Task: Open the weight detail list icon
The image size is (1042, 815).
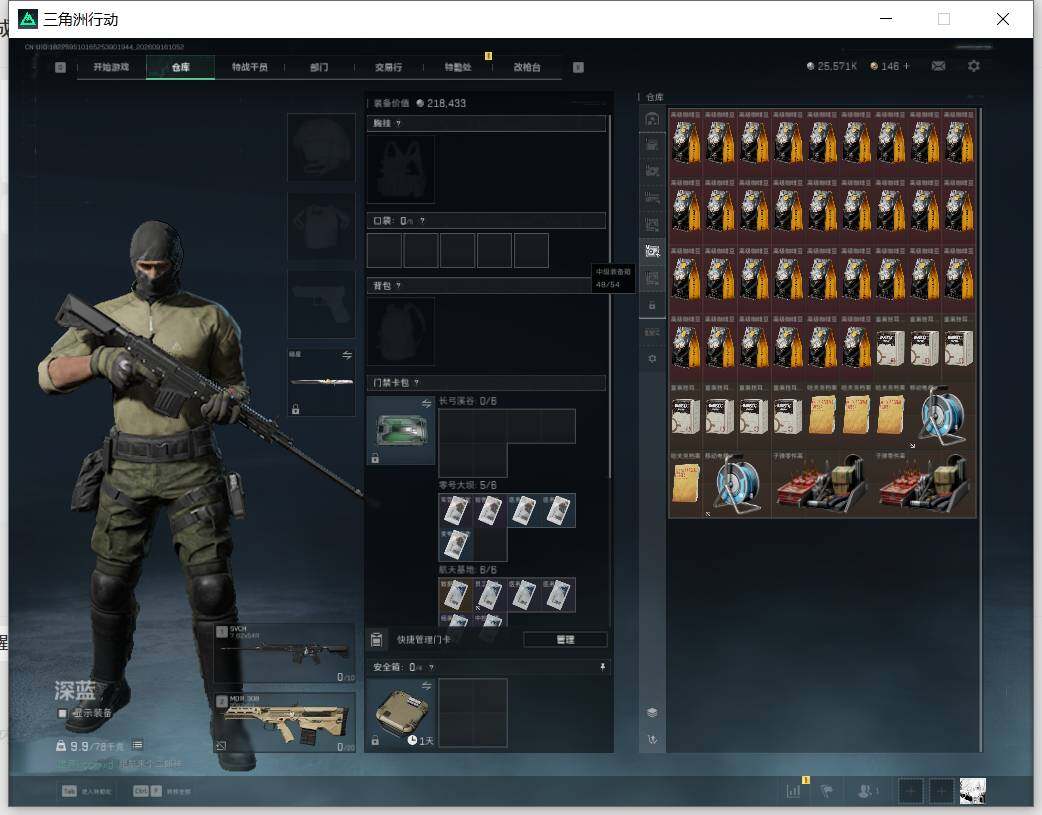Action: click(x=137, y=745)
